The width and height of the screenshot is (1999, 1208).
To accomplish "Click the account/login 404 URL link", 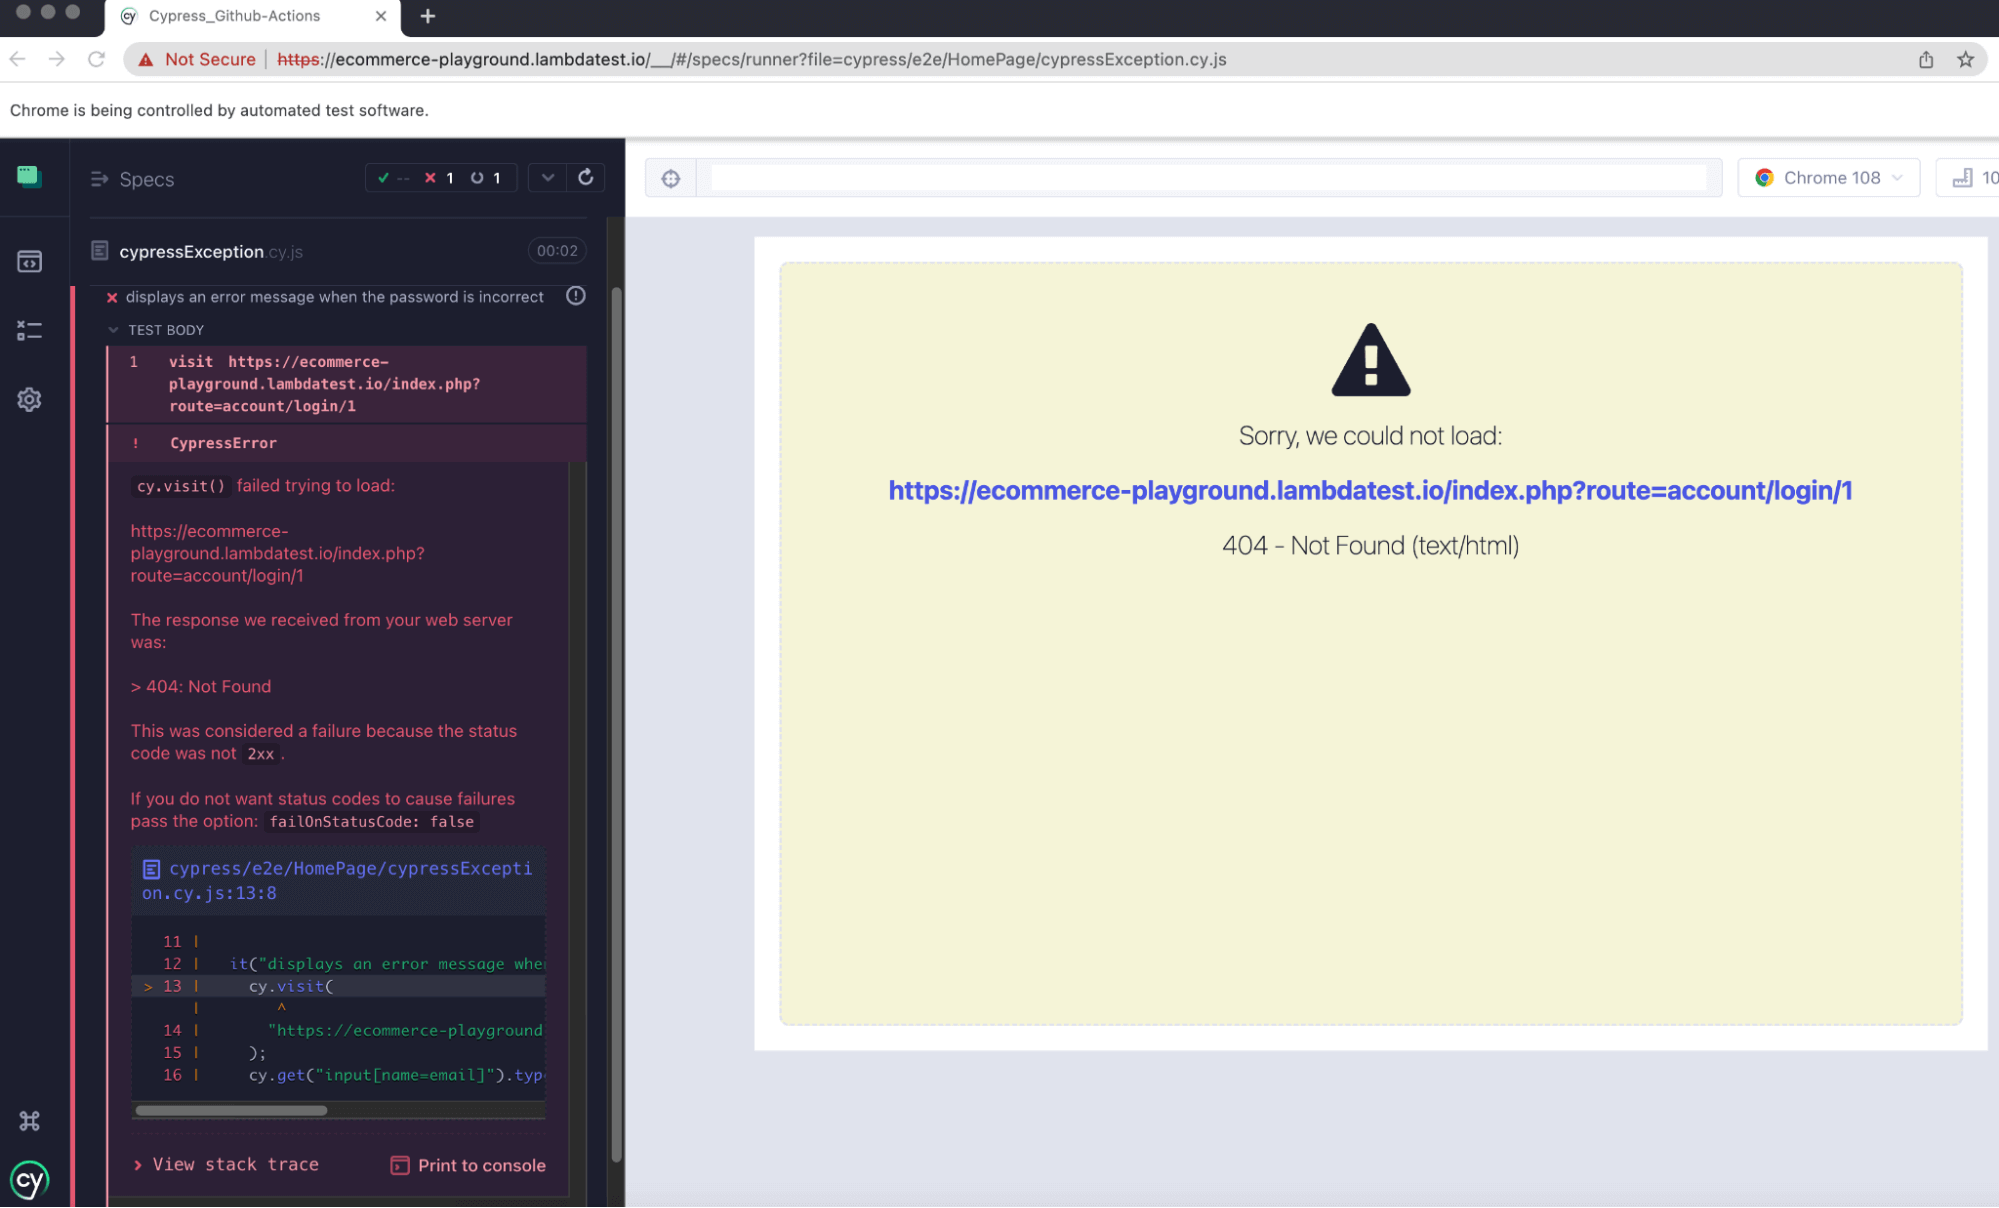I will [1369, 491].
